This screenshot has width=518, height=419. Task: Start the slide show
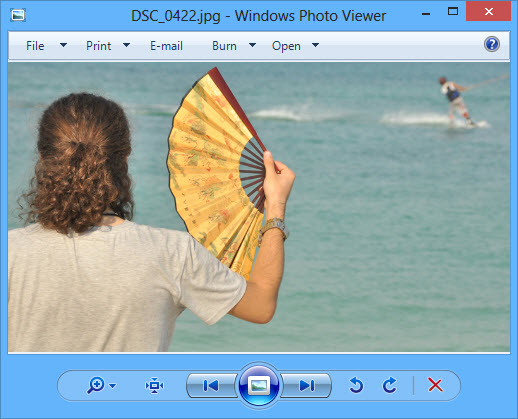coord(259,385)
